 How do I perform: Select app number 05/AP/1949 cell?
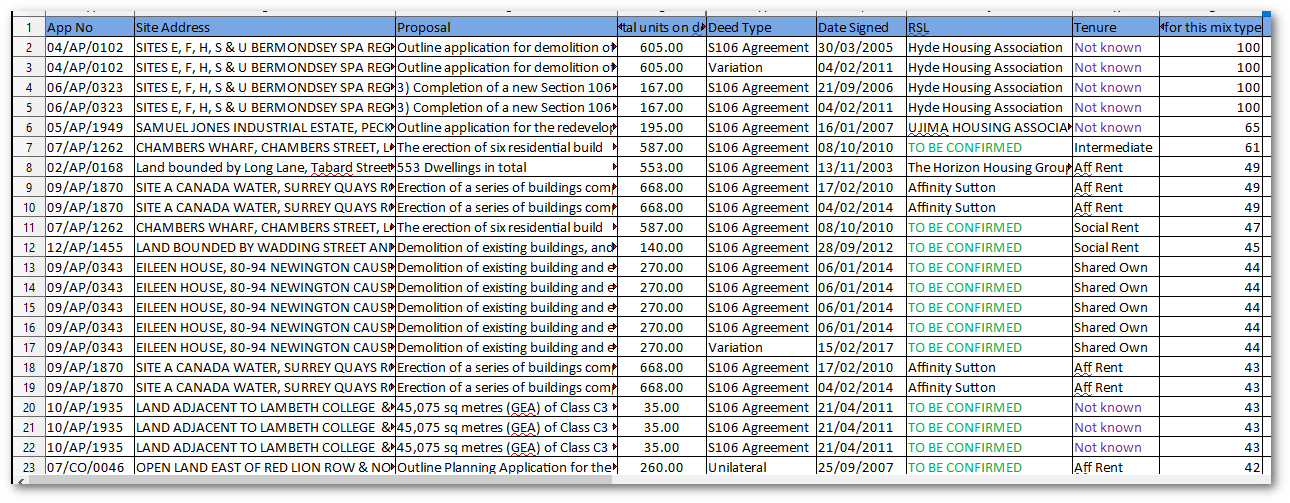(89, 128)
